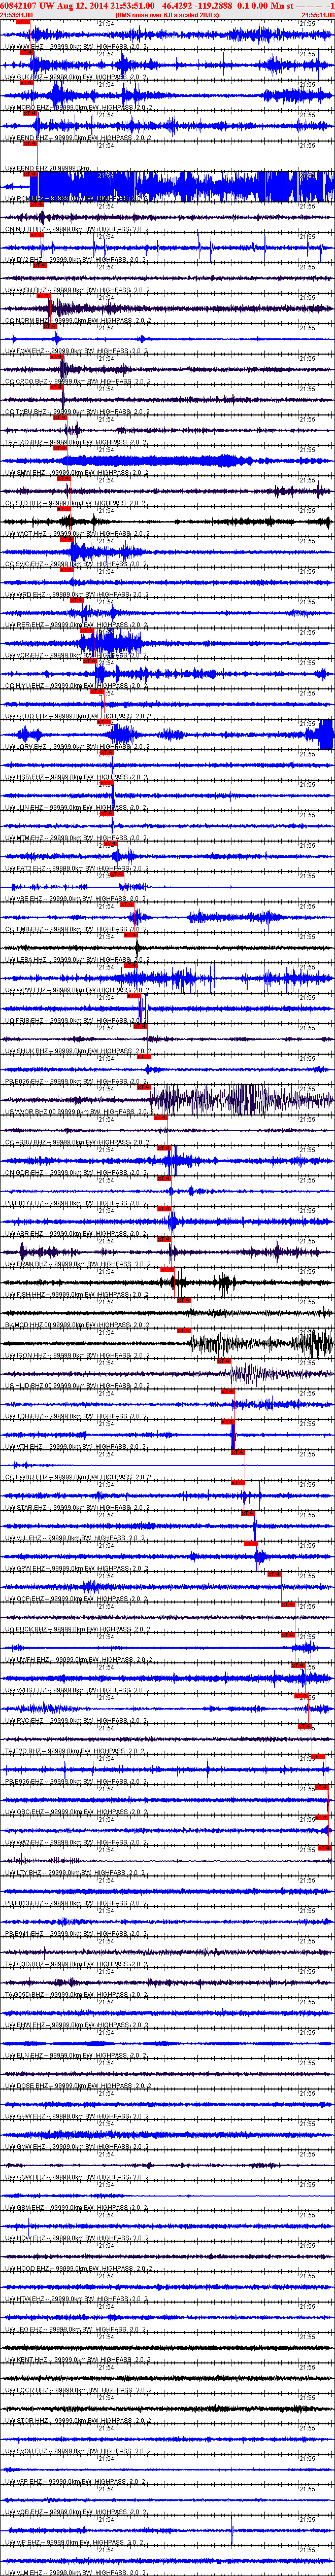Viewport: 335px width, 2576px height.
Task: Select the TA J02D BHZ trace label
Action: (x=78, y=1752)
